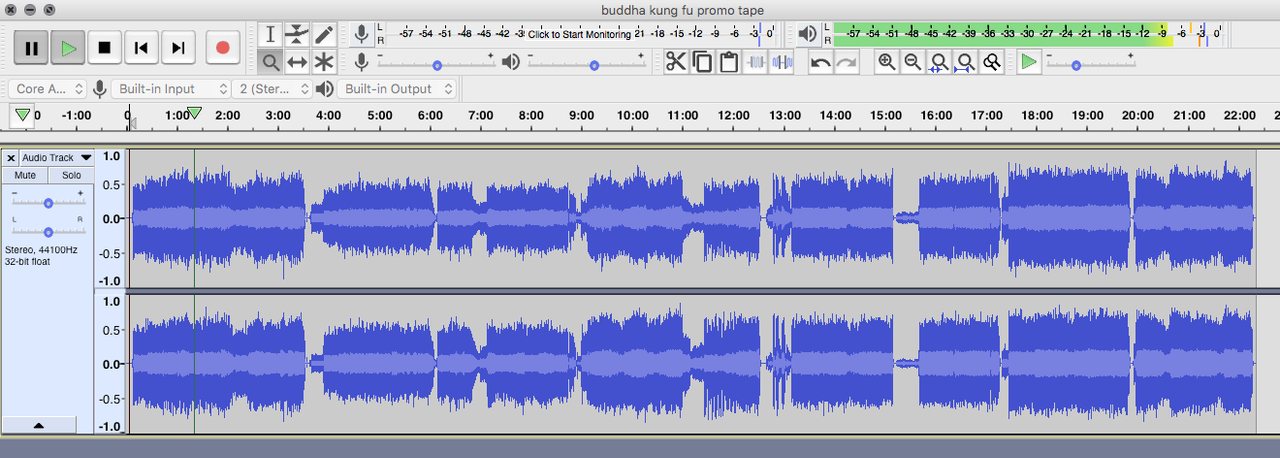Mute the Audio Track

point(25,175)
